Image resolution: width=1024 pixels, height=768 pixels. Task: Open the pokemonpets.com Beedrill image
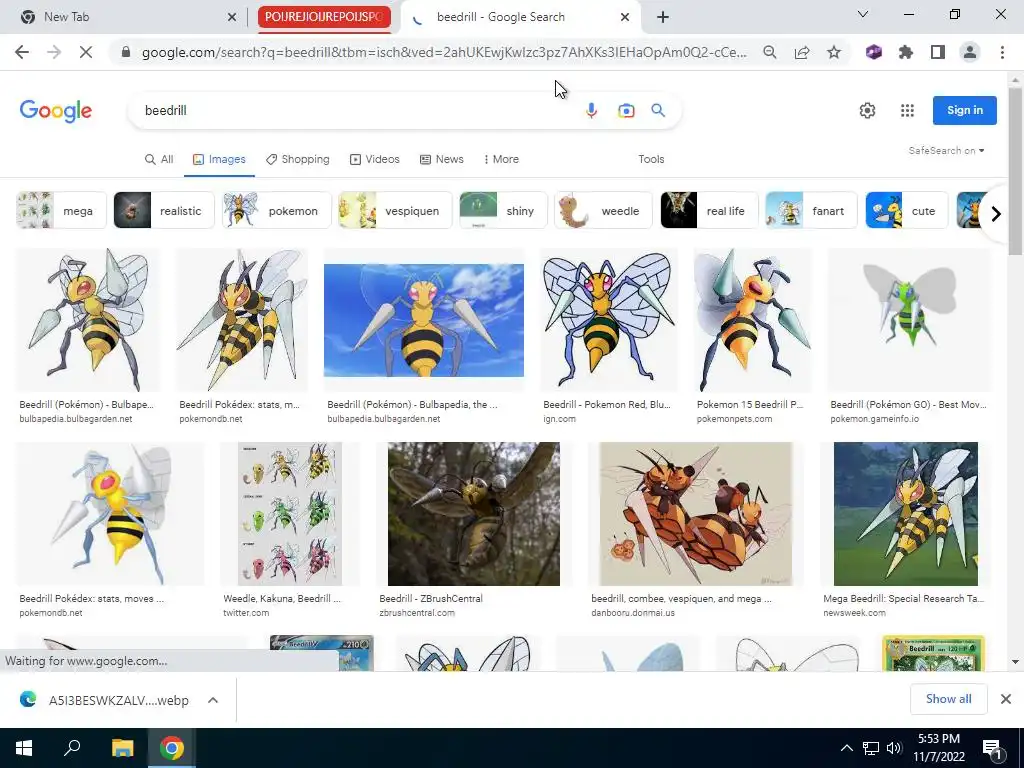tap(752, 320)
